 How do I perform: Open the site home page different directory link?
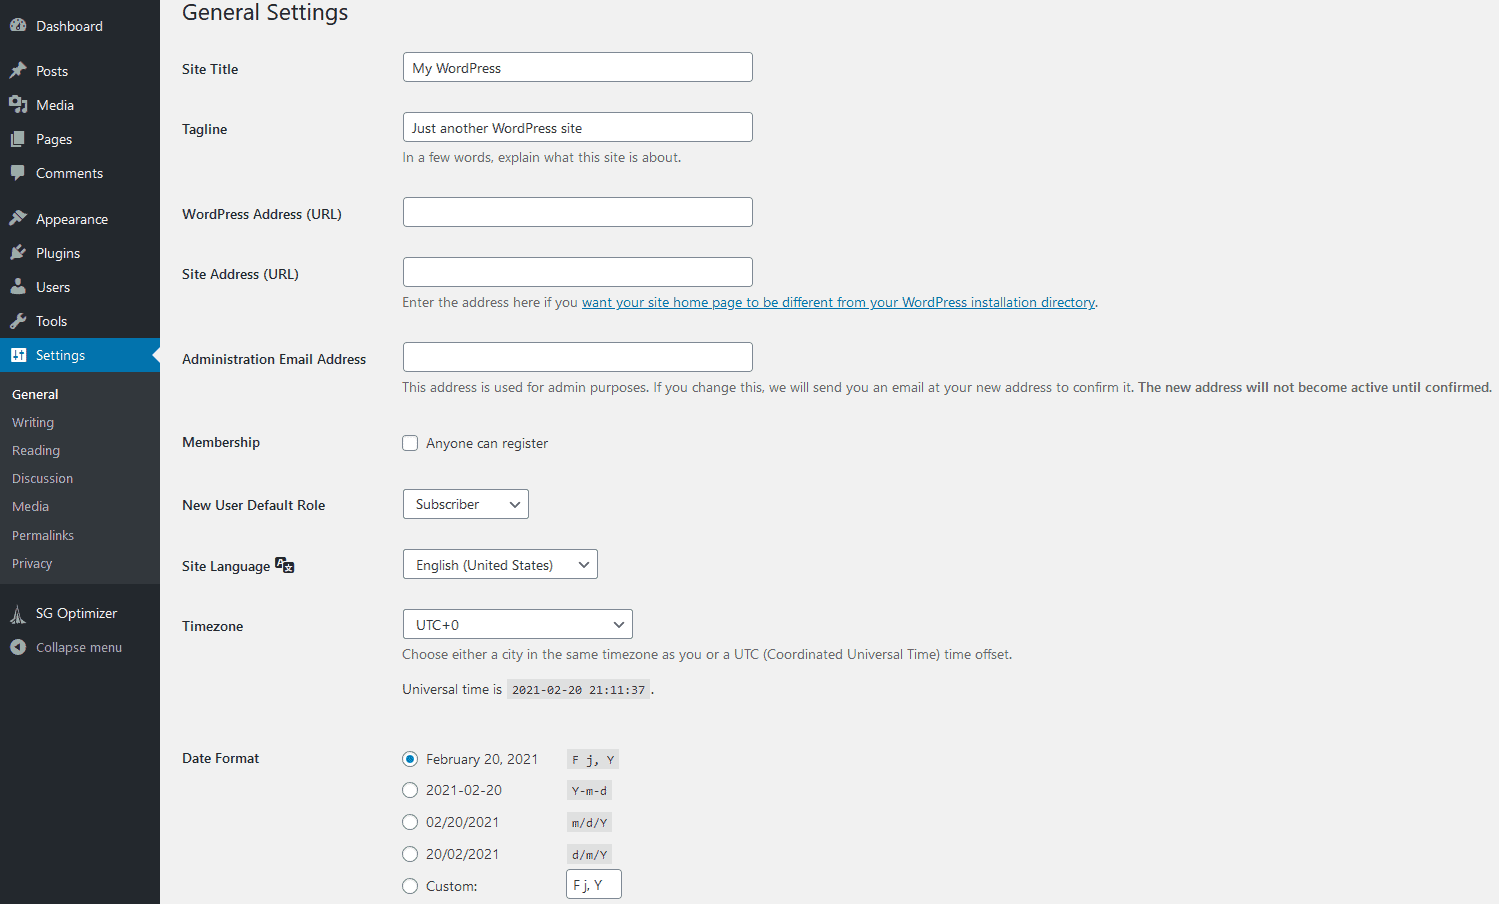pos(838,302)
